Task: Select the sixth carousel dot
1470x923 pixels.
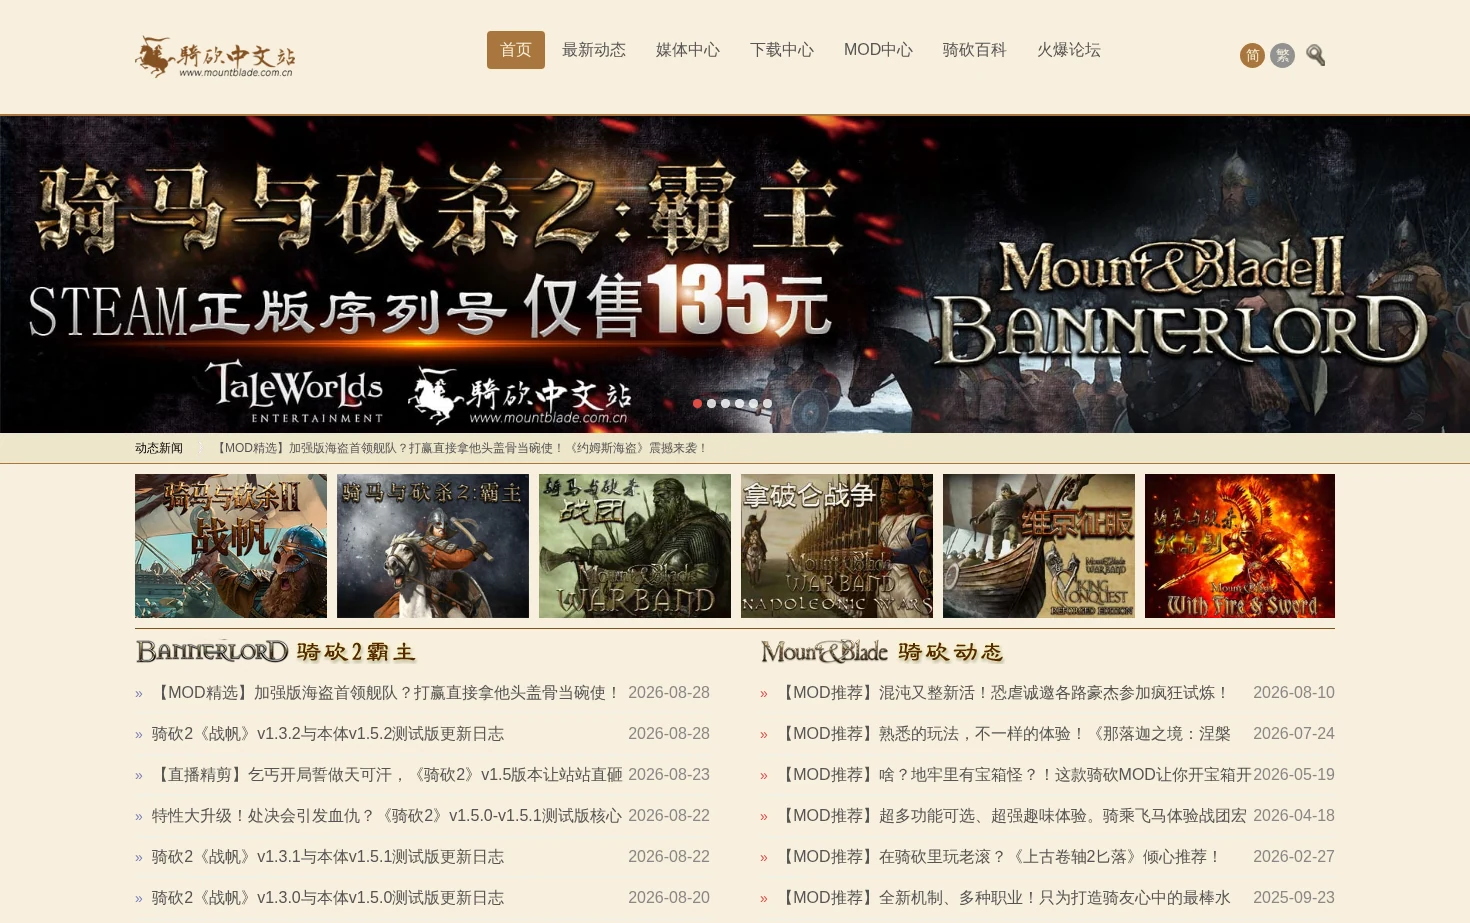Action: point(767,404)
